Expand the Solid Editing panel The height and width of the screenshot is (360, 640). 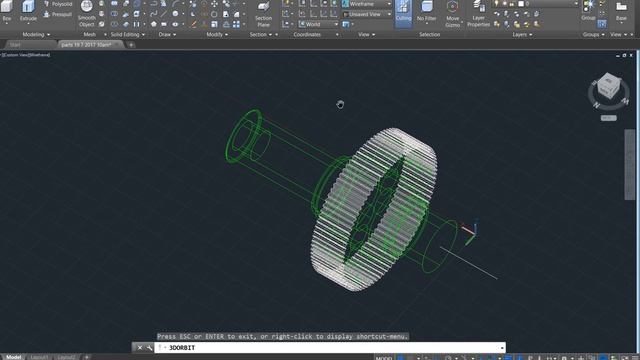coord(128,35)
